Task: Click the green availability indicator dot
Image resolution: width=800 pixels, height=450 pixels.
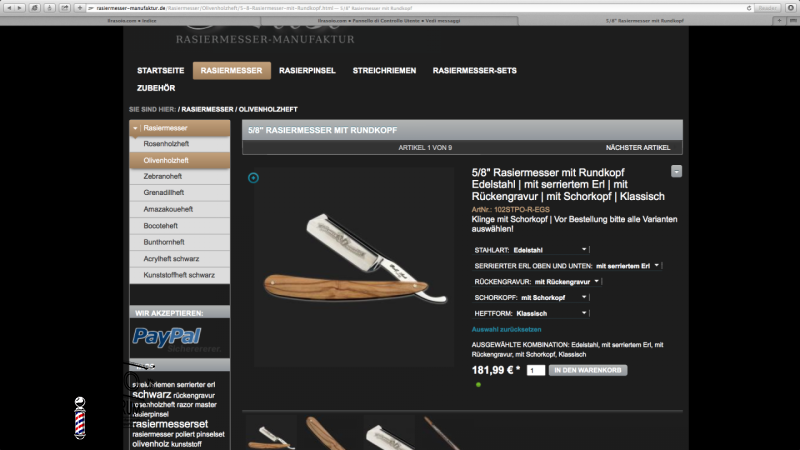Action: click(478, 385)
